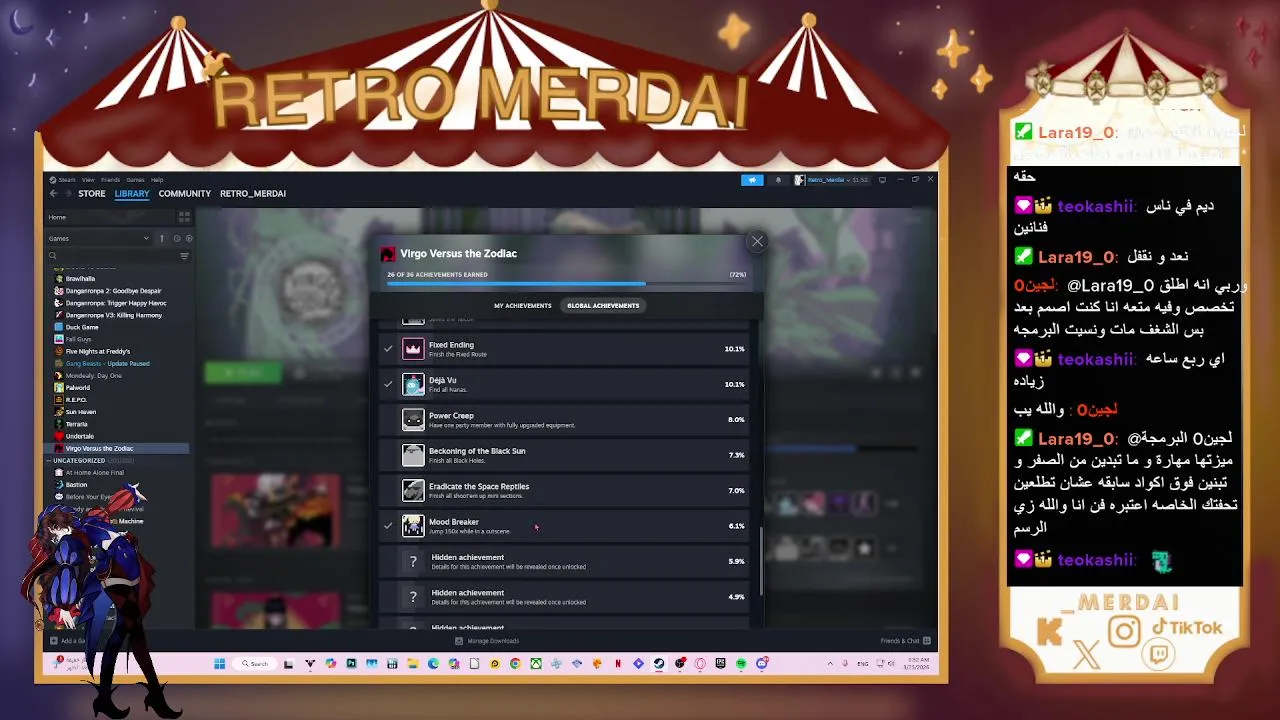Switch to the Global Achievements tab

pos(603,306)
